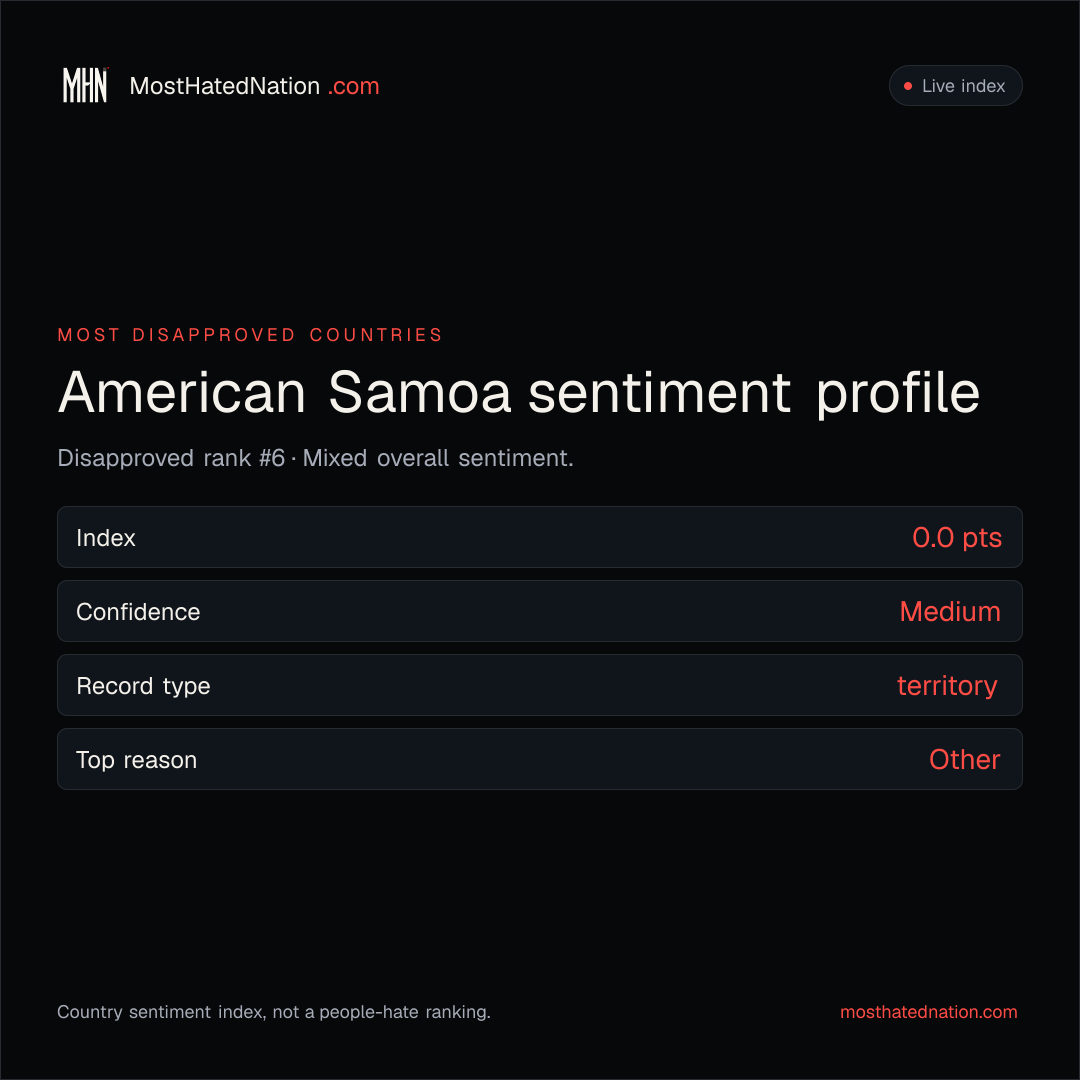Click the MHN logo icon

coord(85,85)
